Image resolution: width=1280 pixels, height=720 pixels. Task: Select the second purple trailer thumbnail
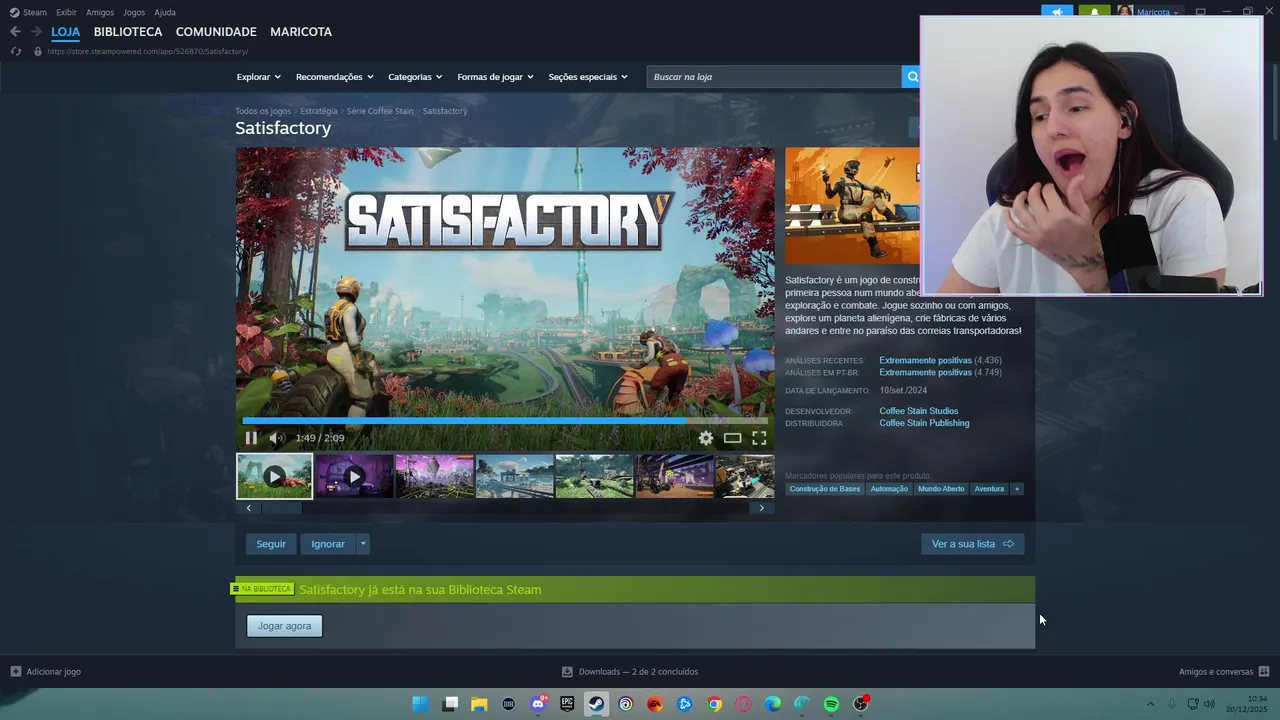pyautogui.click(x=355, y=476)
